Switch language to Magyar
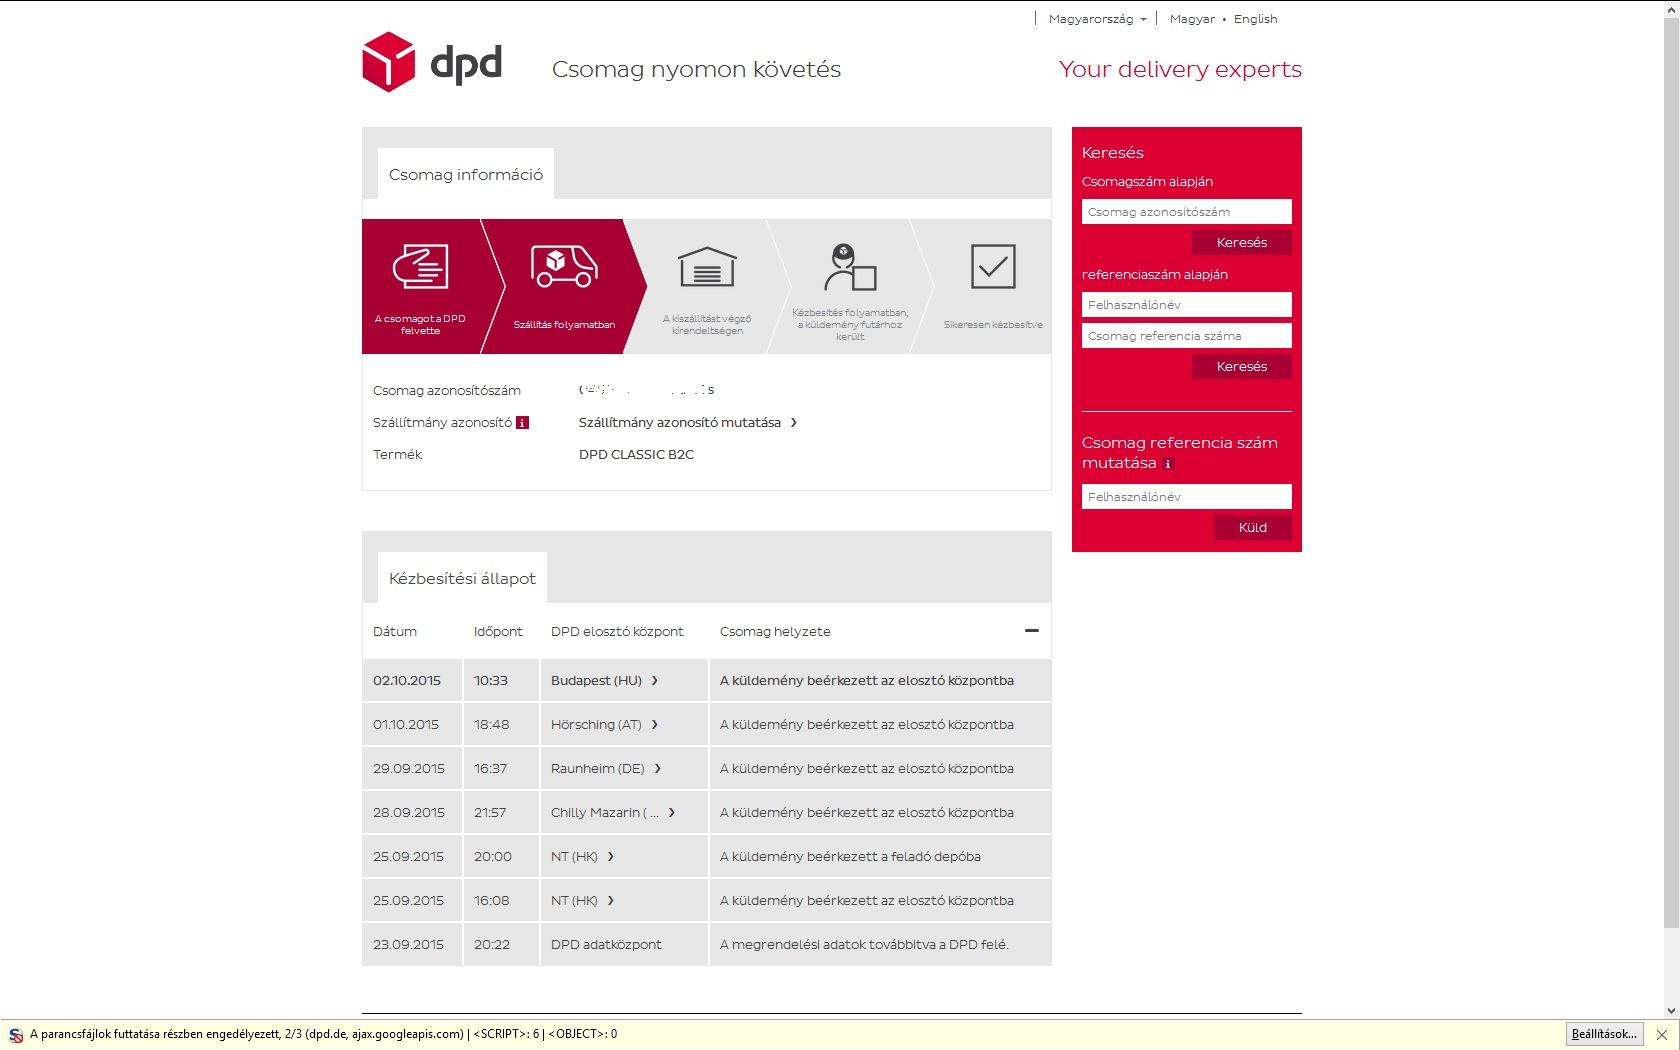This screenshot has width=1680, height=1050. (x=1192, y=19)
